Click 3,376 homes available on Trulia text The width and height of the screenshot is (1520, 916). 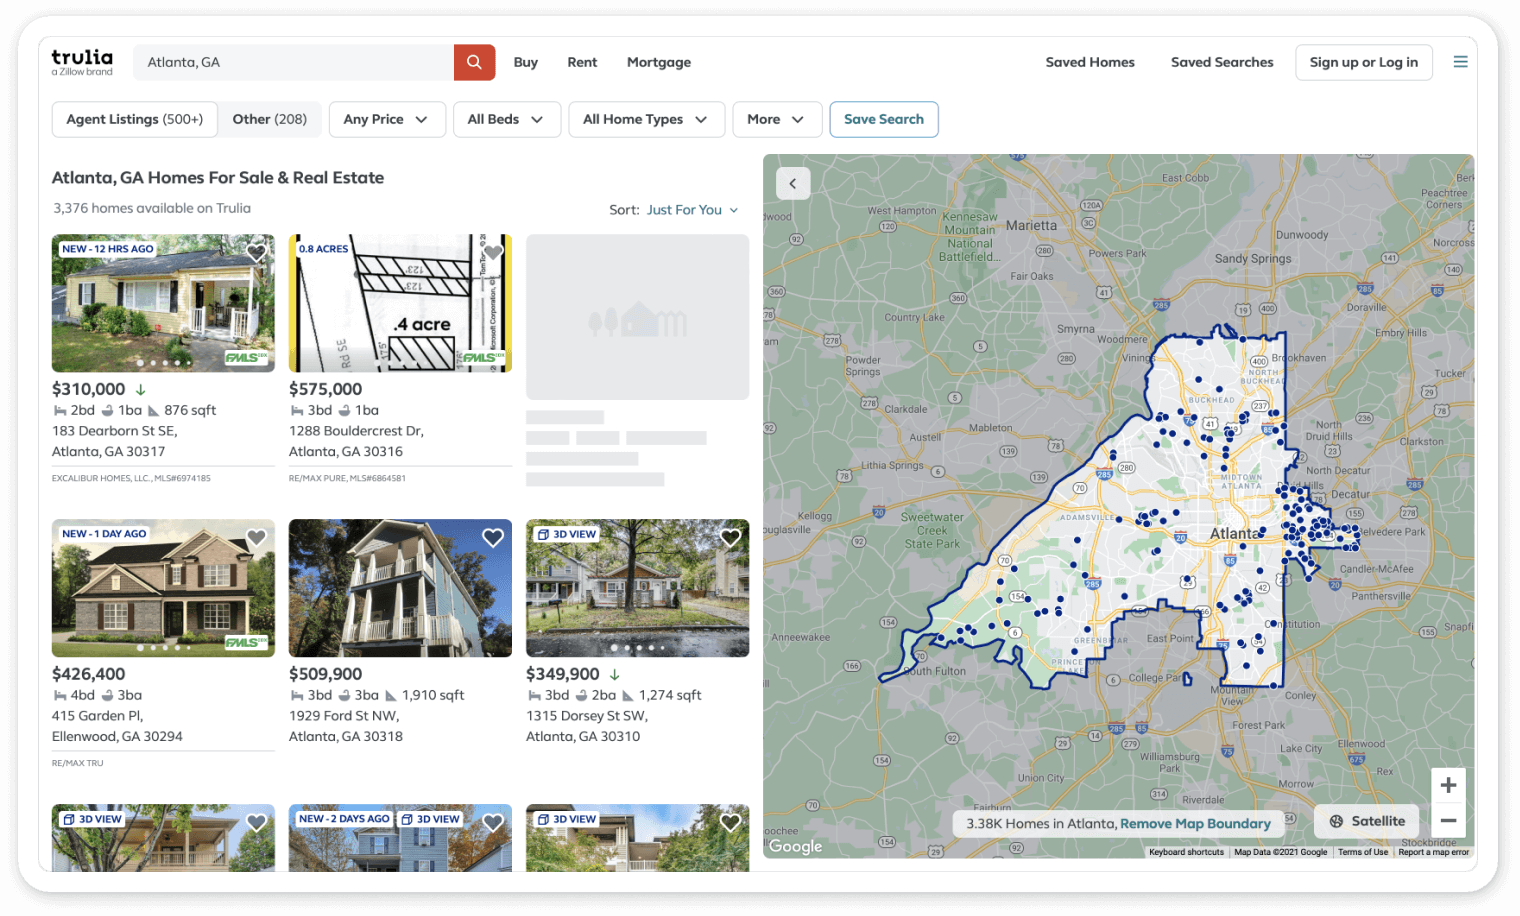152,208
